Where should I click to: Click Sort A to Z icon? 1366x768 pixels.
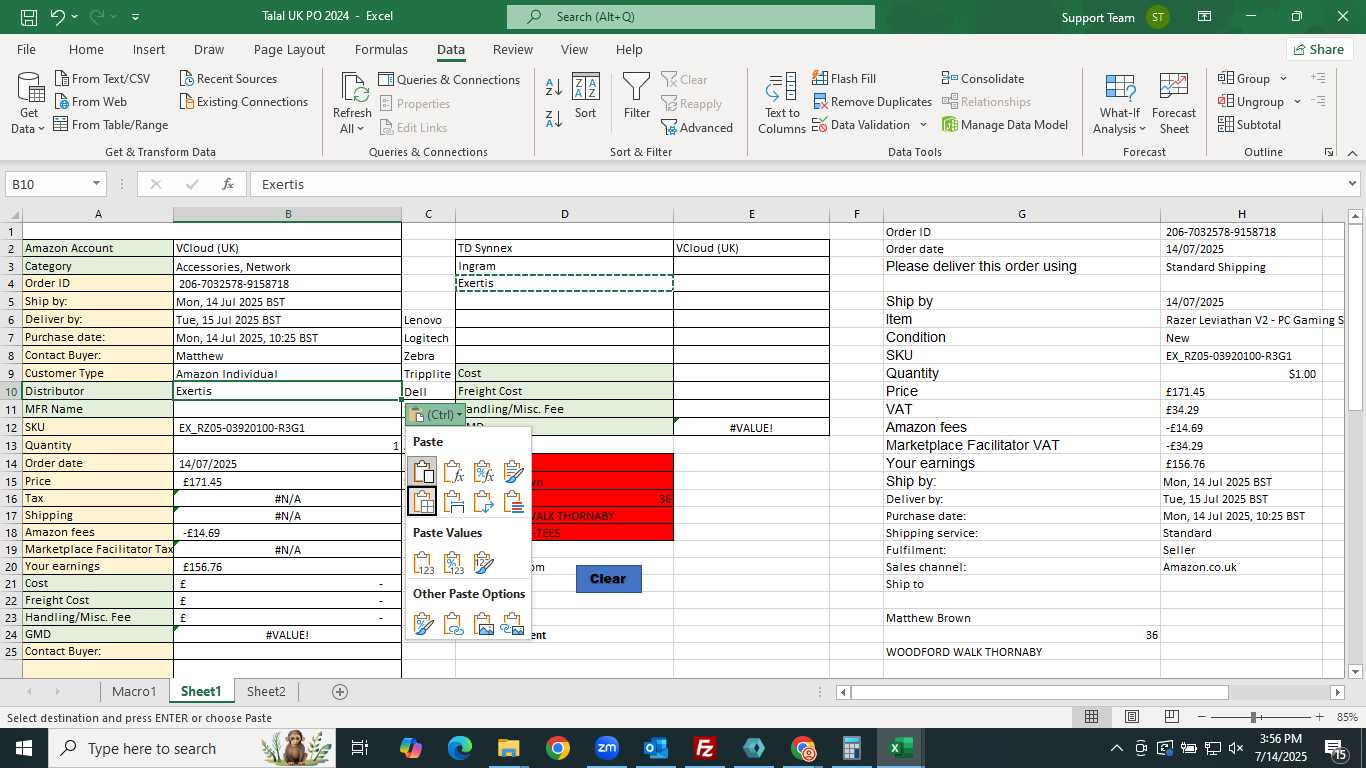(553, 87)
